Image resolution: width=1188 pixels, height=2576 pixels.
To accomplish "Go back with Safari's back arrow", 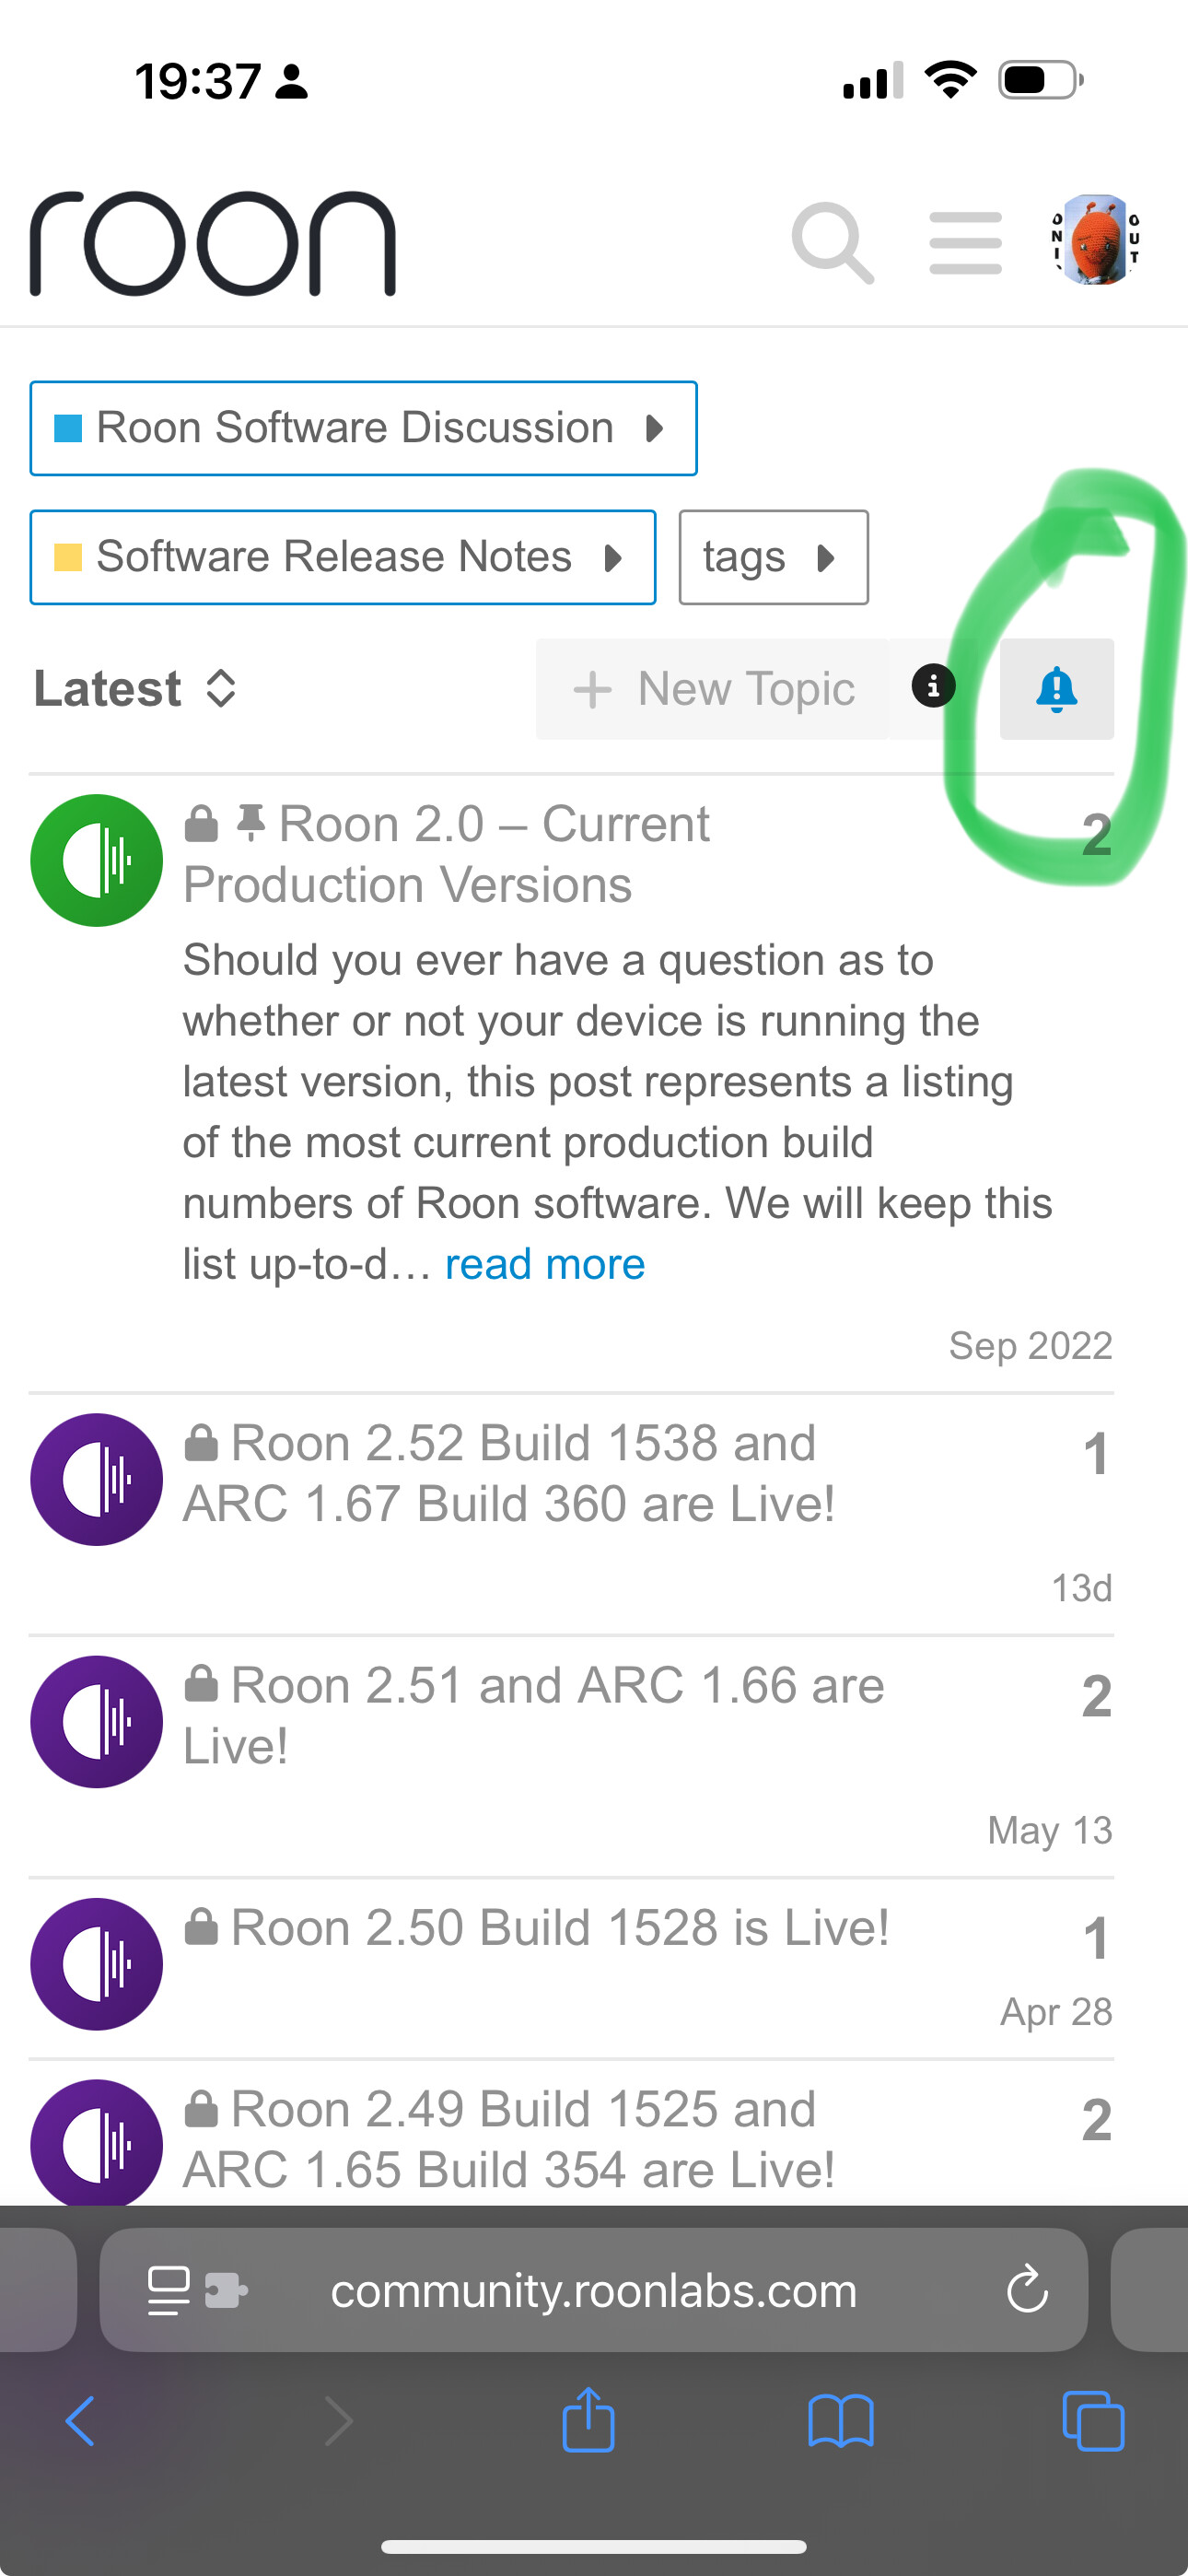I will coord(81,2421).
